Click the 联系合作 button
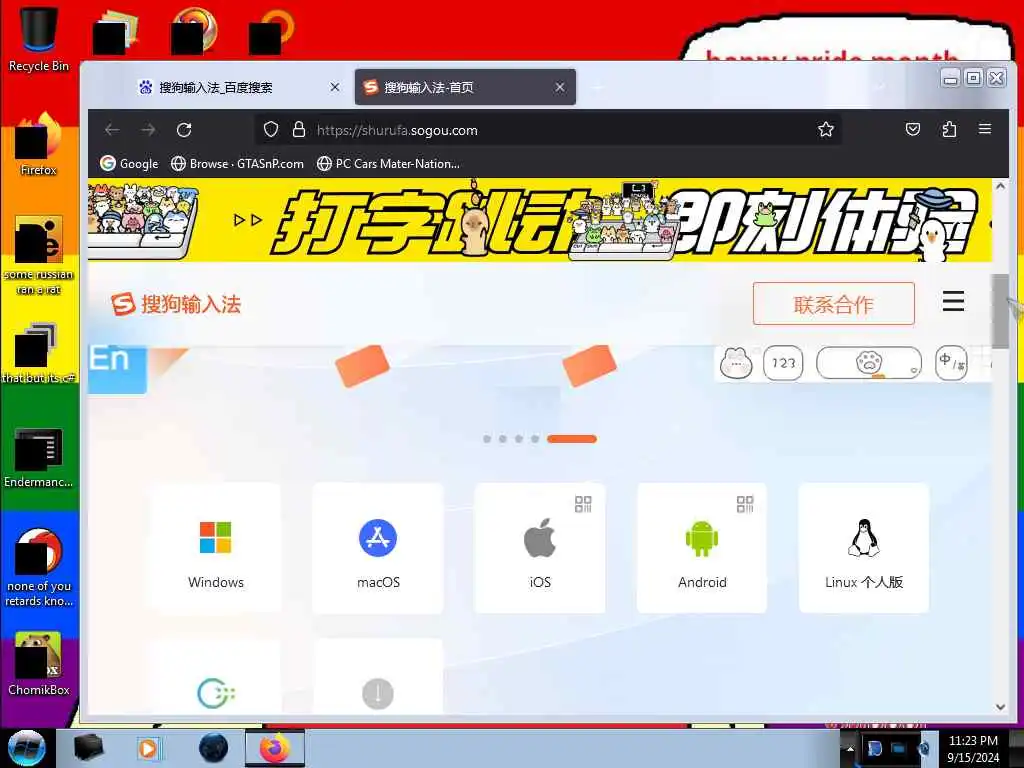The width and height of the screenshot is (1024, 768). (833, 304)
